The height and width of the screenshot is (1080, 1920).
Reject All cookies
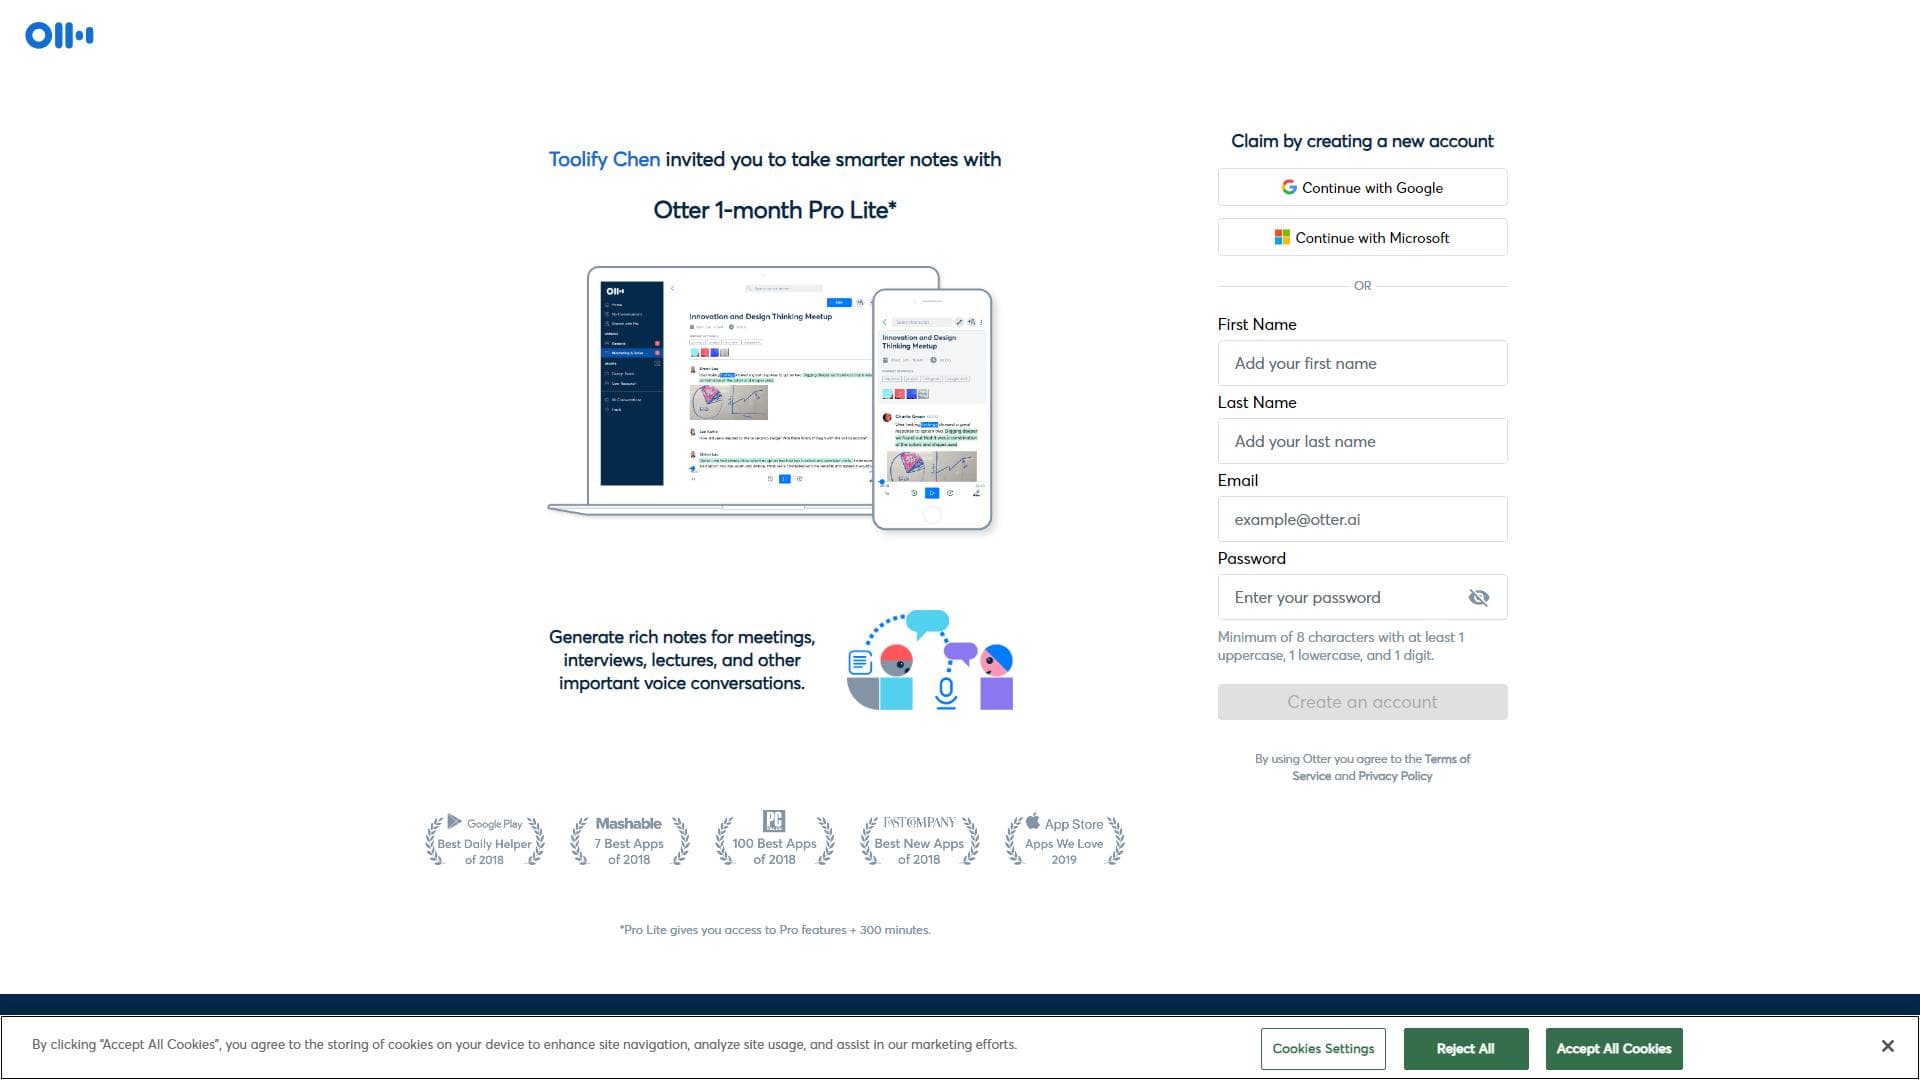coord(1465,1049)
